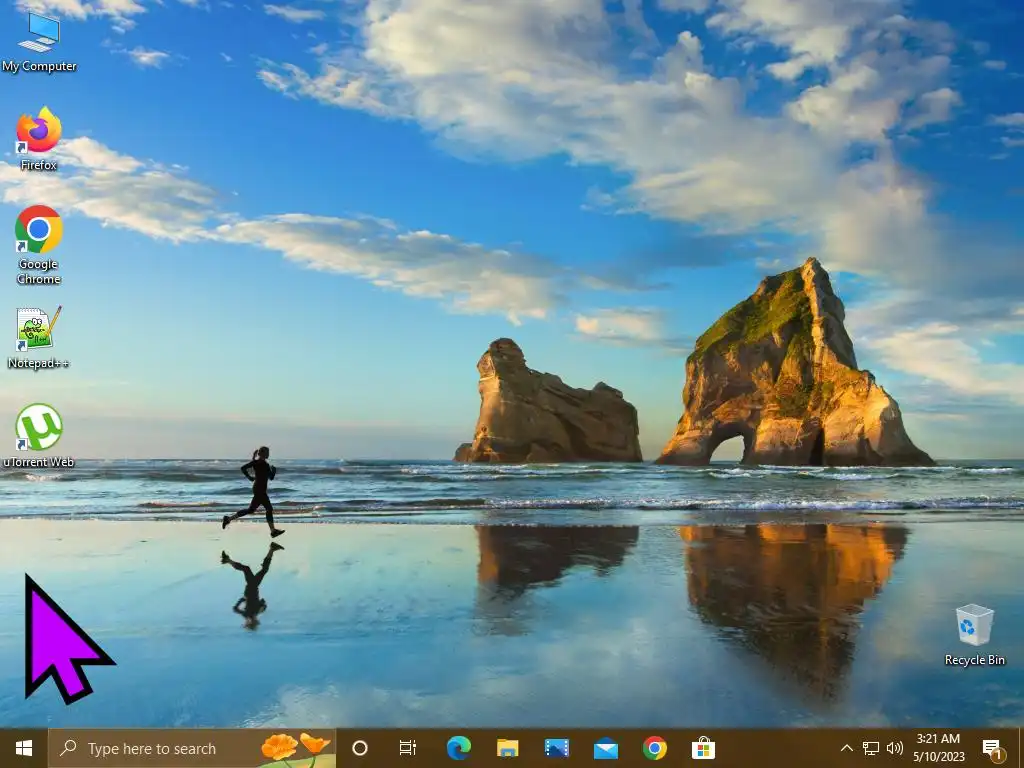Open Cortana circle button on taskbar
The height and width of the screenshot is (768, 1024).
point(360,748)
